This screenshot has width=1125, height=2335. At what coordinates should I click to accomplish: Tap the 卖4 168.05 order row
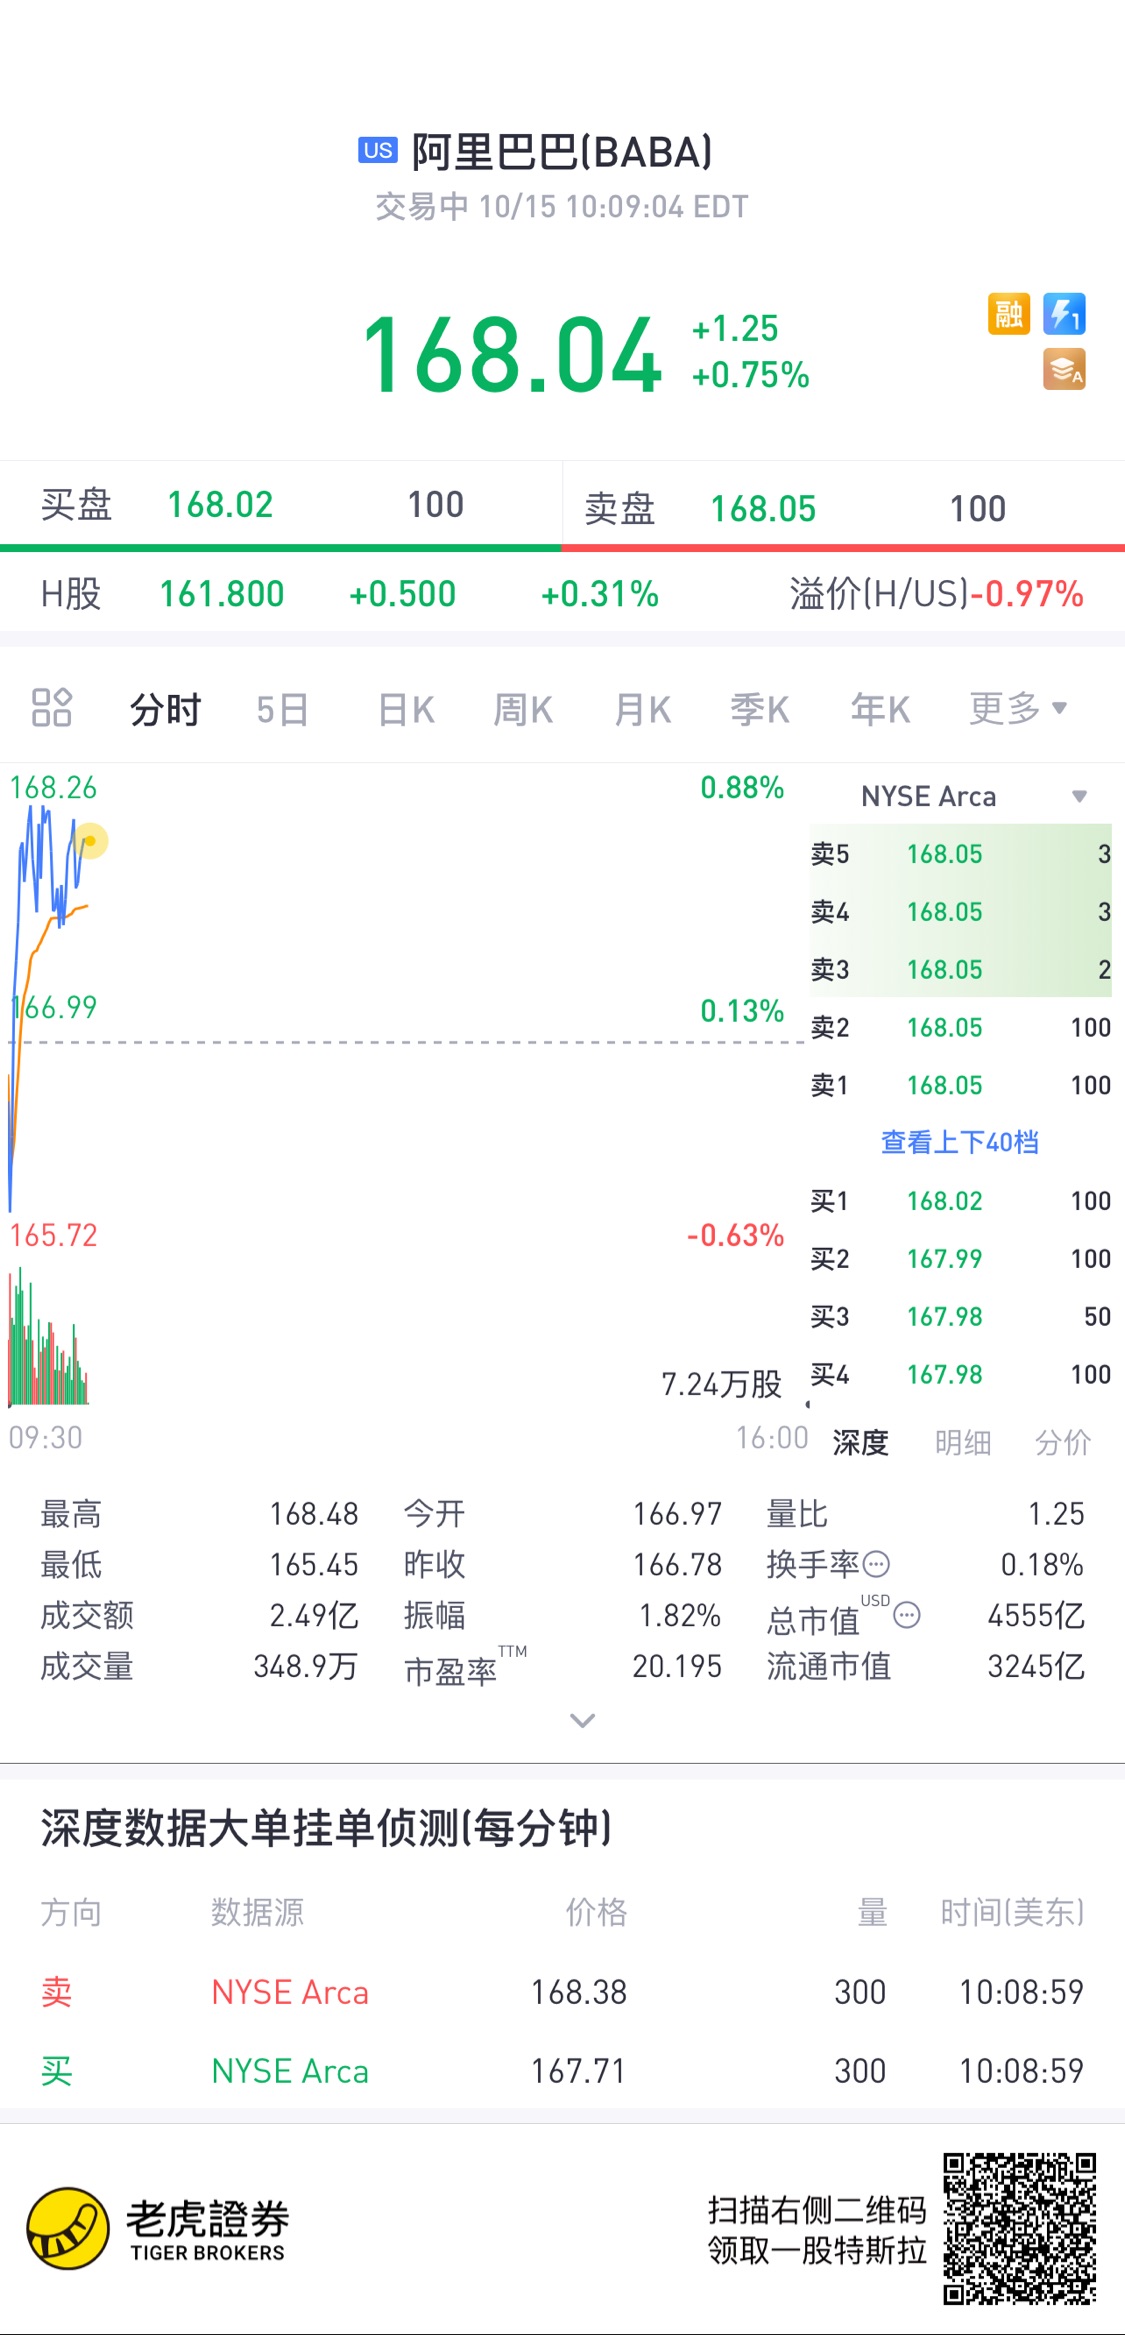click(x=961, y=912)
